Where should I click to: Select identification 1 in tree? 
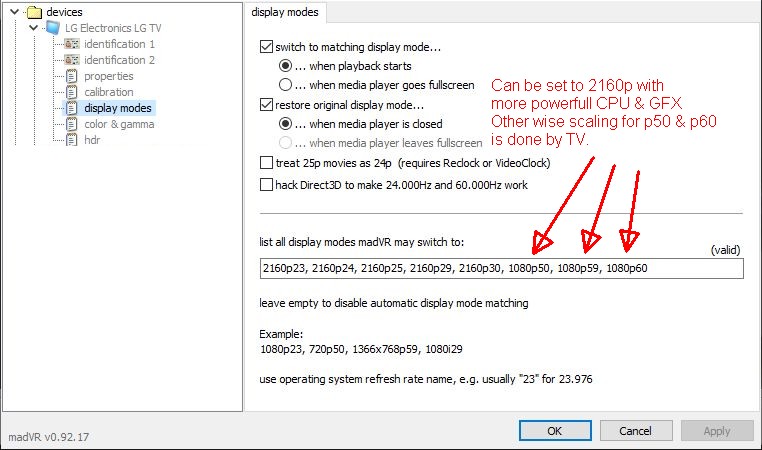[119, 44]
